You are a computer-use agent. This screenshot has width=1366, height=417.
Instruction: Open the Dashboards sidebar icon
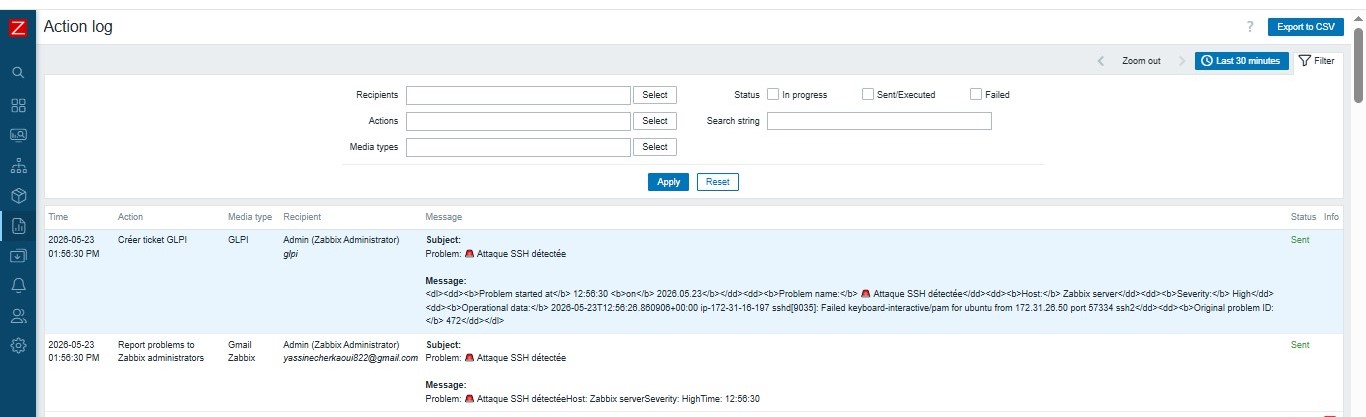tap(18, 105)
